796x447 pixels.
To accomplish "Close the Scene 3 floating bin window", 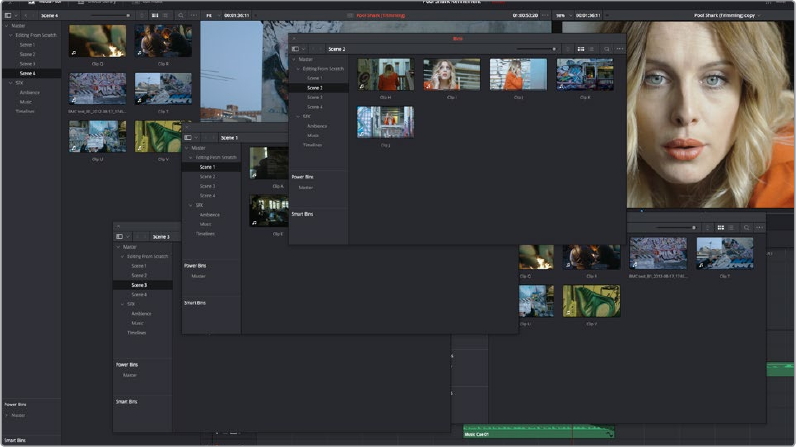I will (118, 226).
